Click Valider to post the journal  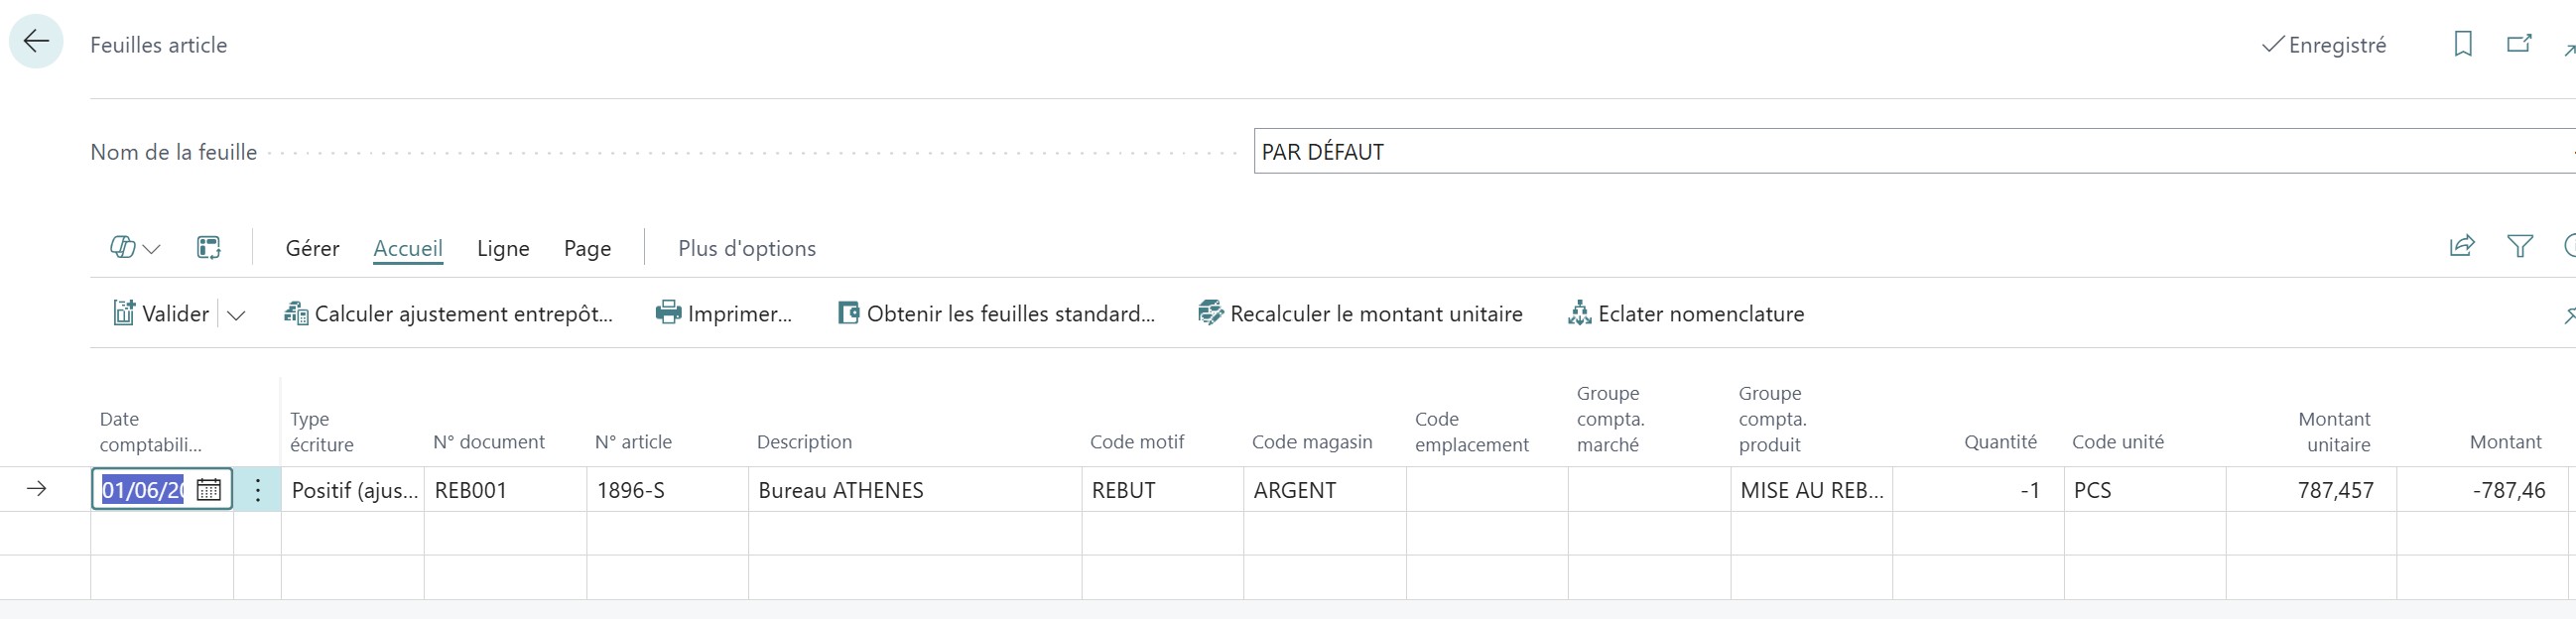pyautogui.click(x=162, y=313)
